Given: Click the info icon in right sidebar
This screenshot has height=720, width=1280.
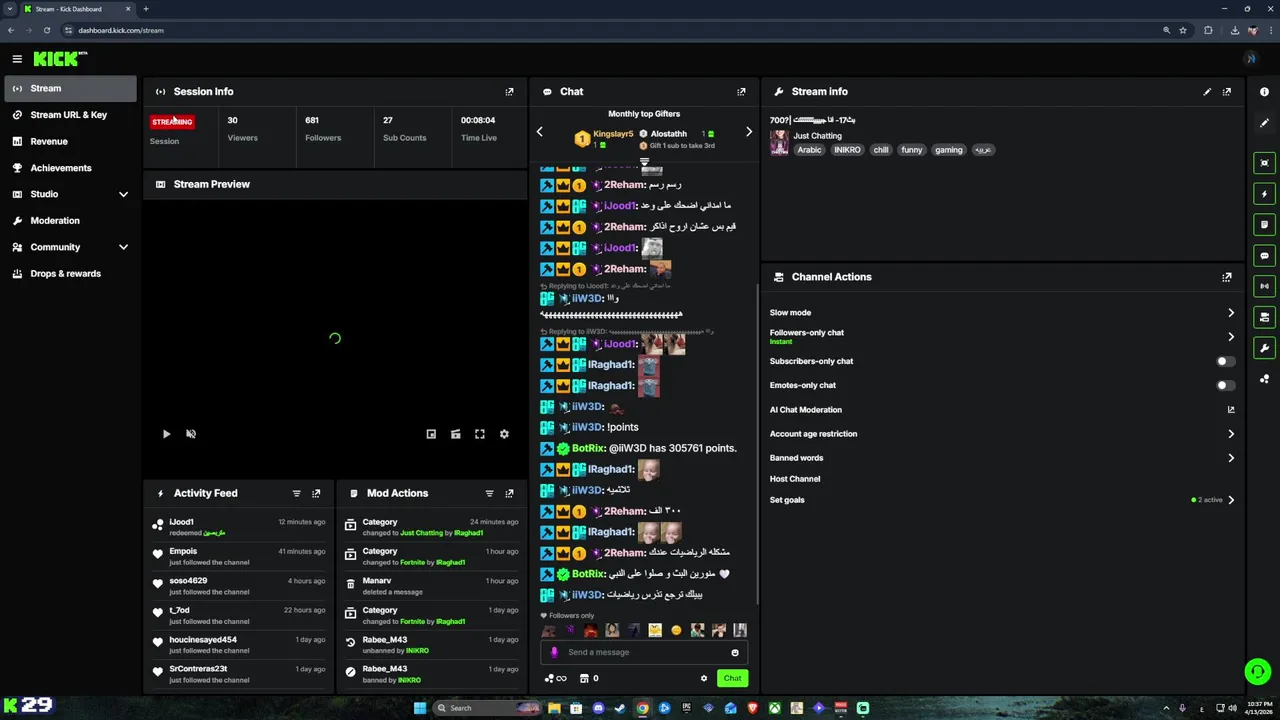Looking at the screenshot, I should click(x=1265, y=92).
